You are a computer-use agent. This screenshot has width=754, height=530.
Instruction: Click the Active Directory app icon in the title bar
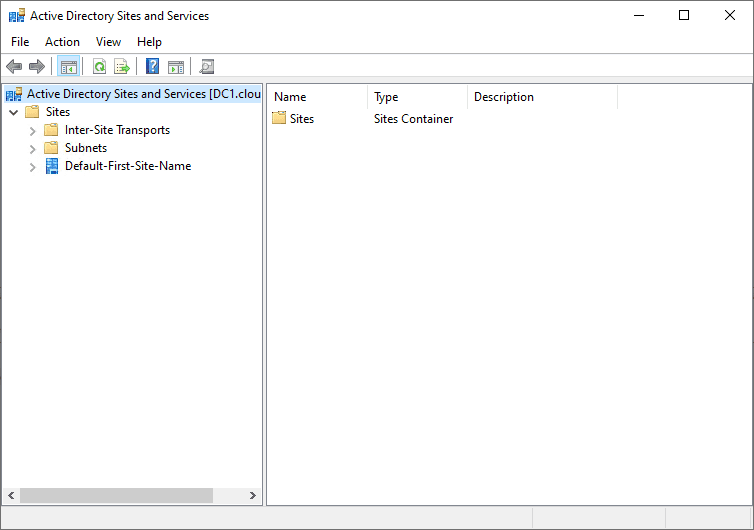tap(17, 15)
